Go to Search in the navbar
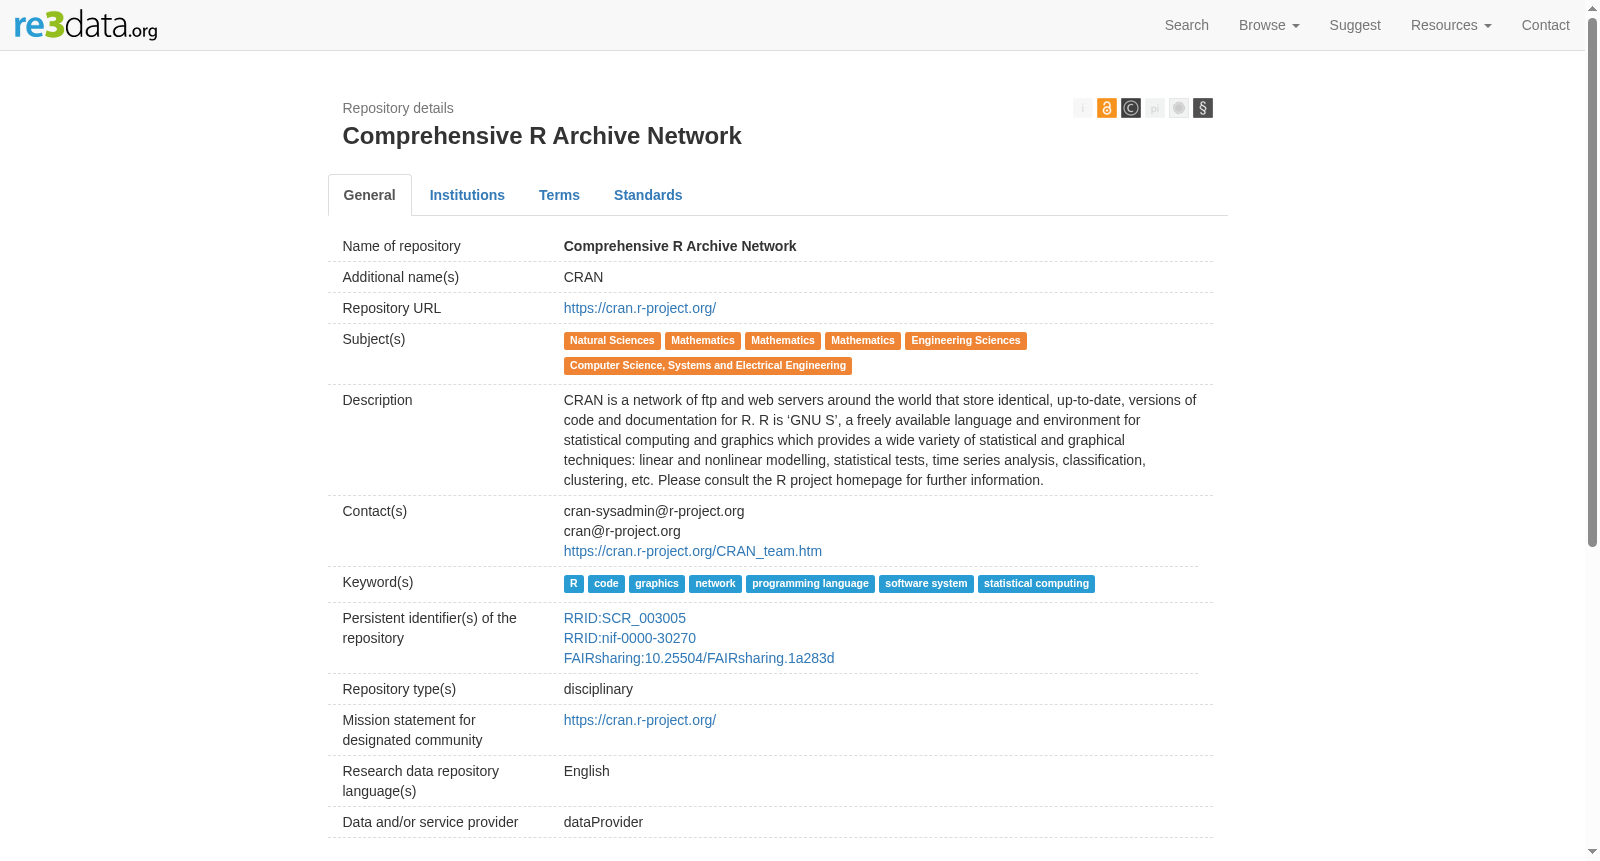The image size is (1600, 861). point(1187,25)
